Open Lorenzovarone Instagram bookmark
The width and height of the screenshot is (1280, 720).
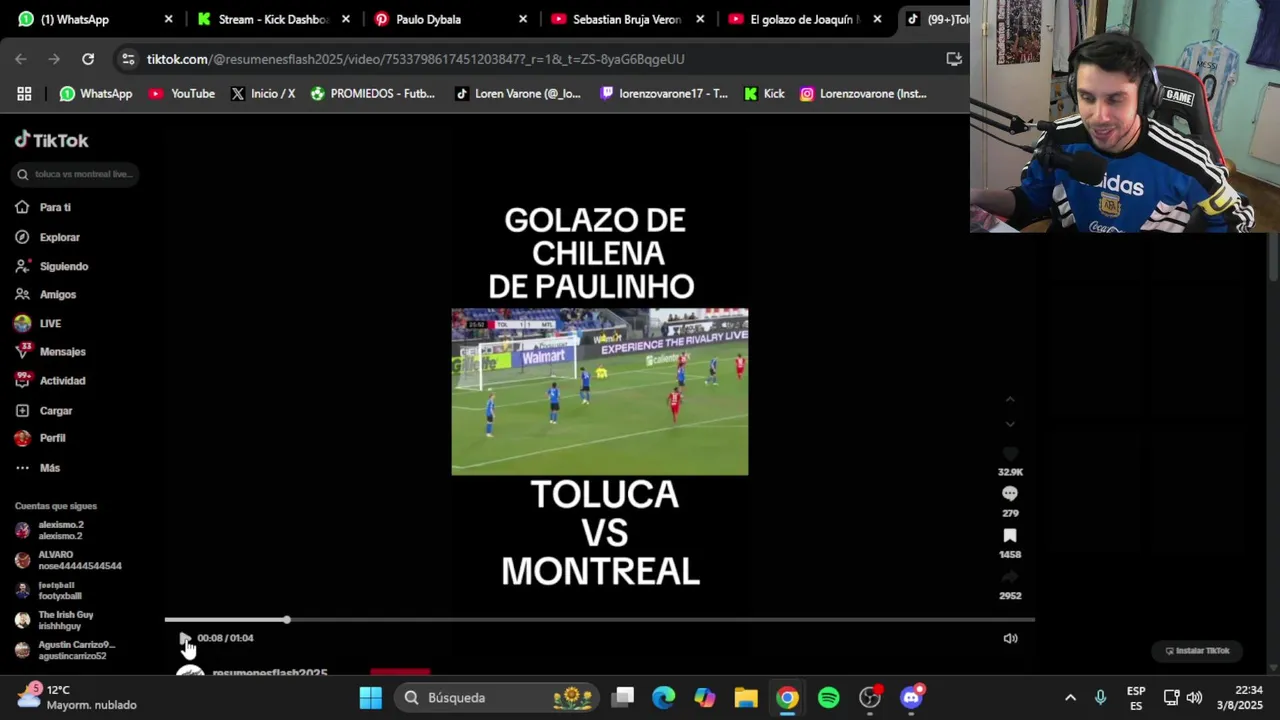[x=863, y=94]
